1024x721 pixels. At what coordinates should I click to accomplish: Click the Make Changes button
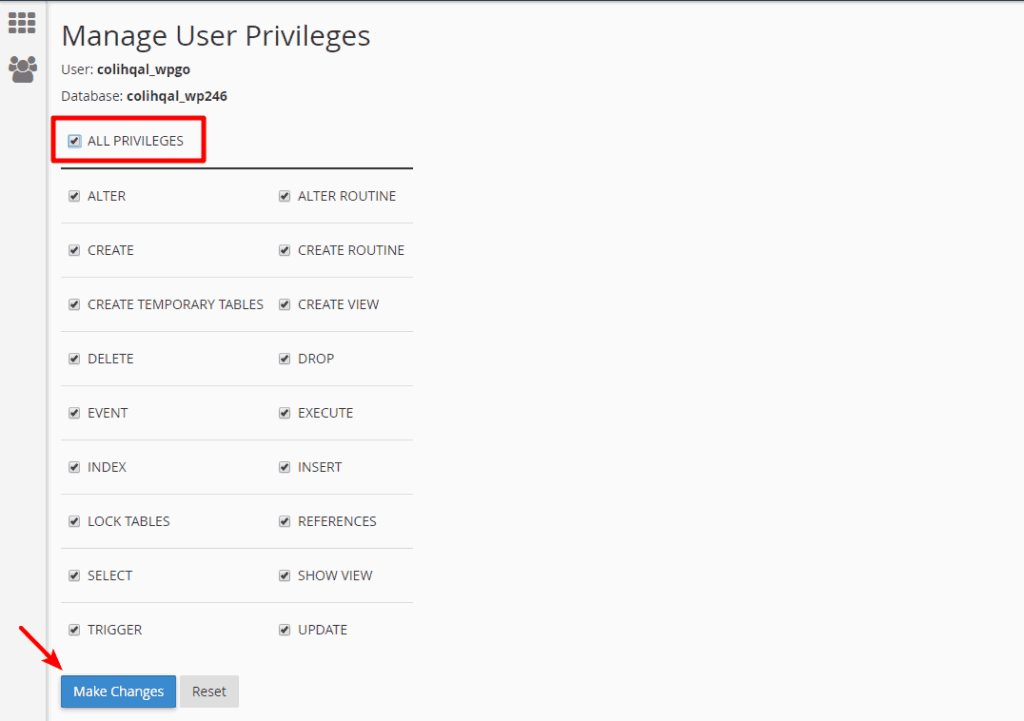tap(118, 692)
